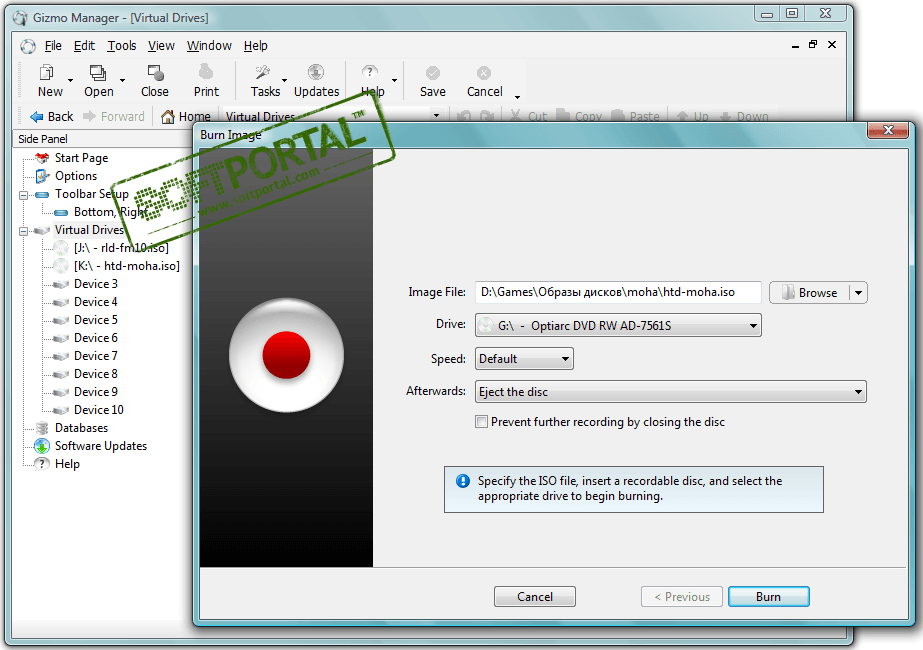
Task: Open Software Updates in Side Panel
Action: pyautogui.click(x=101, y=446)
